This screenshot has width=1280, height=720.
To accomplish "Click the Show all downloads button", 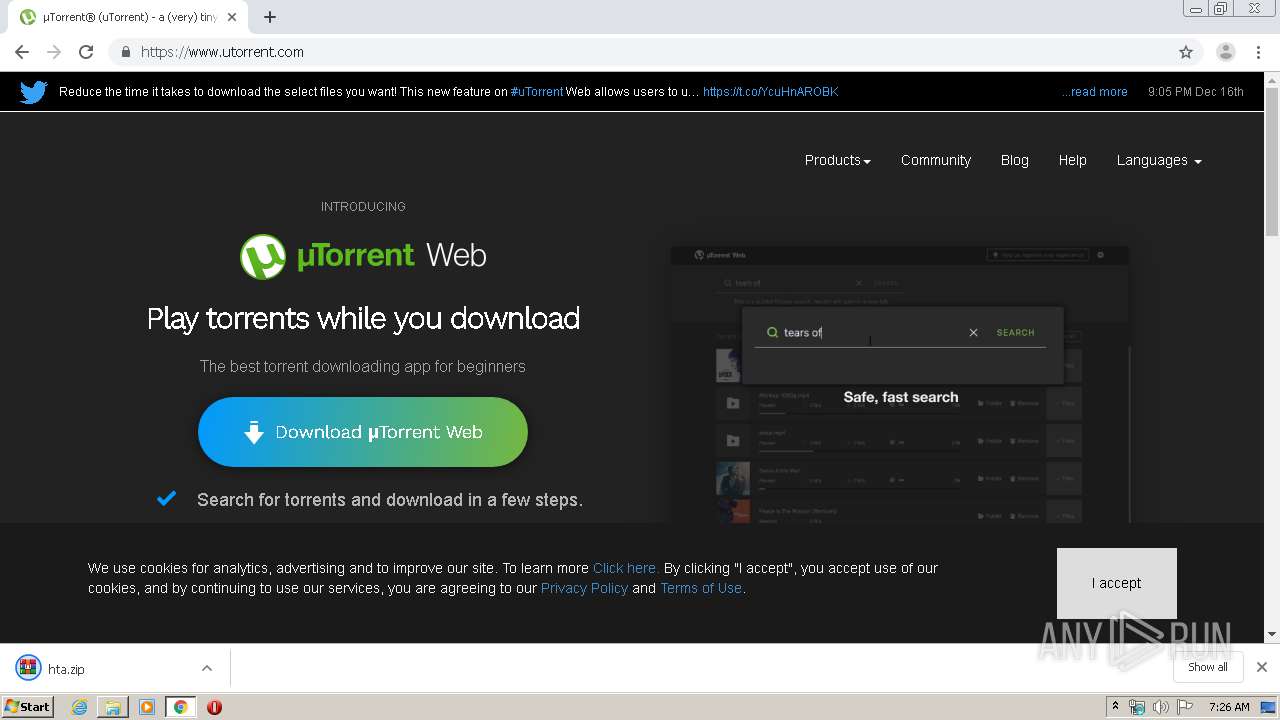I will [1208, 667].
